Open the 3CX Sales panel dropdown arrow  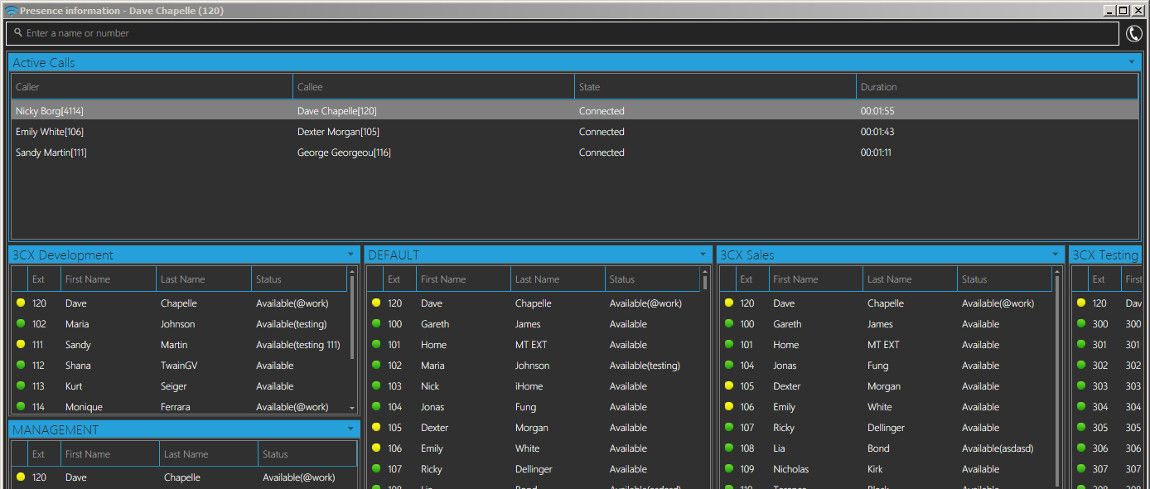click(1055, 254)
